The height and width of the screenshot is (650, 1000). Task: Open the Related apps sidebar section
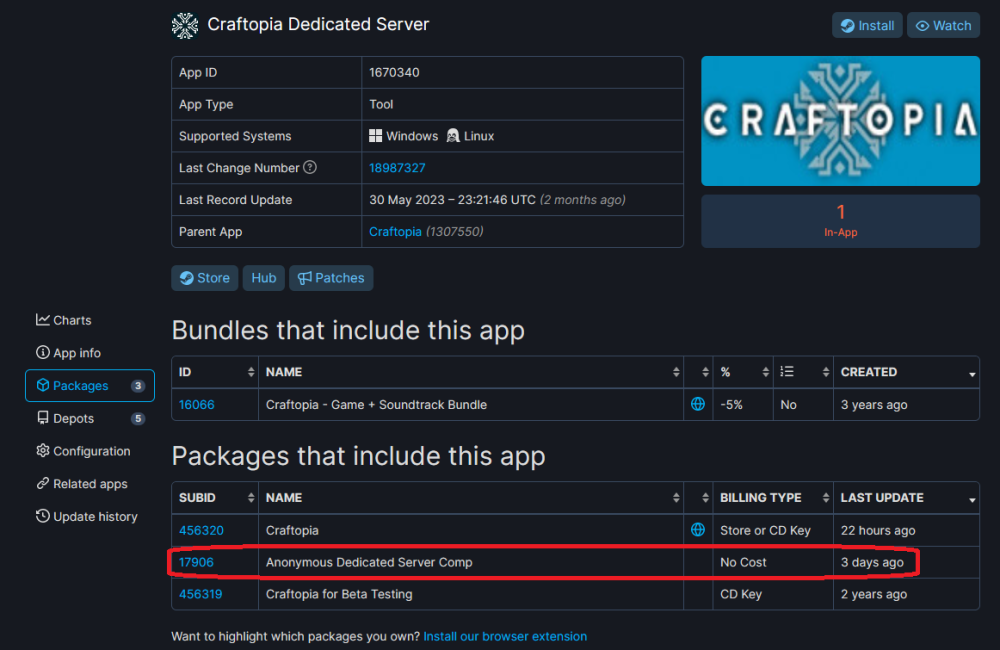[x=82, y=484]
